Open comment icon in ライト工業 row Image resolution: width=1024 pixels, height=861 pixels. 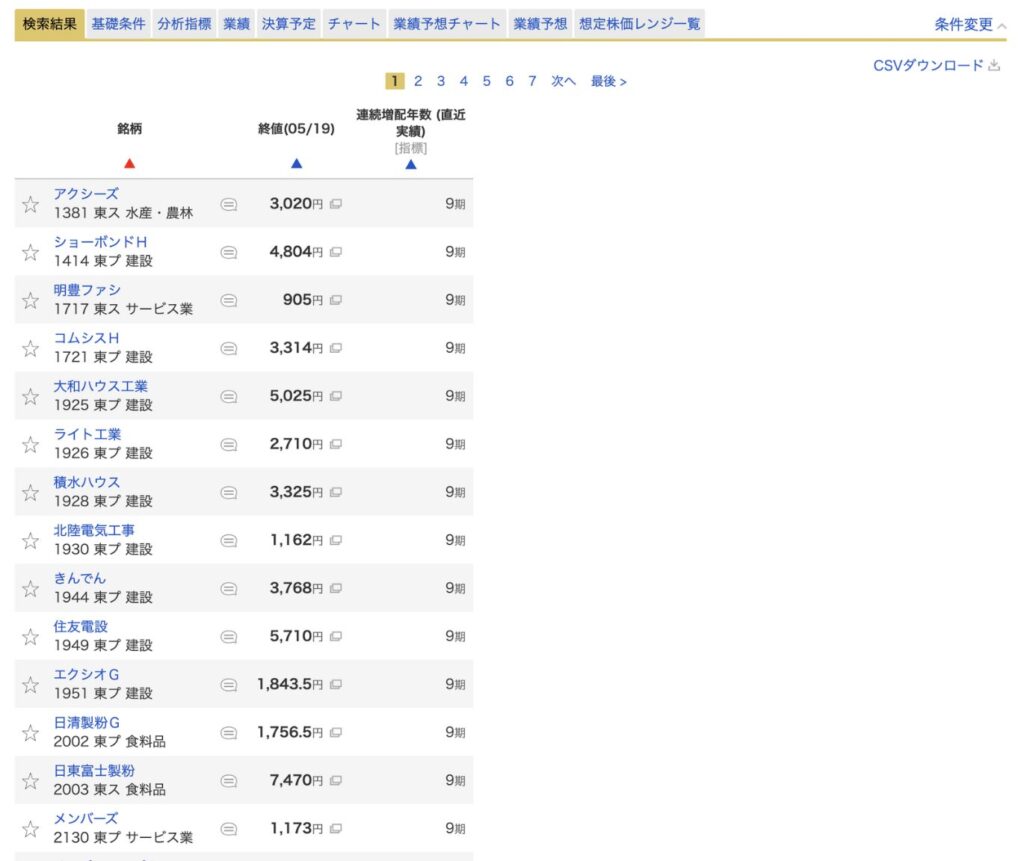click(229, 445)
